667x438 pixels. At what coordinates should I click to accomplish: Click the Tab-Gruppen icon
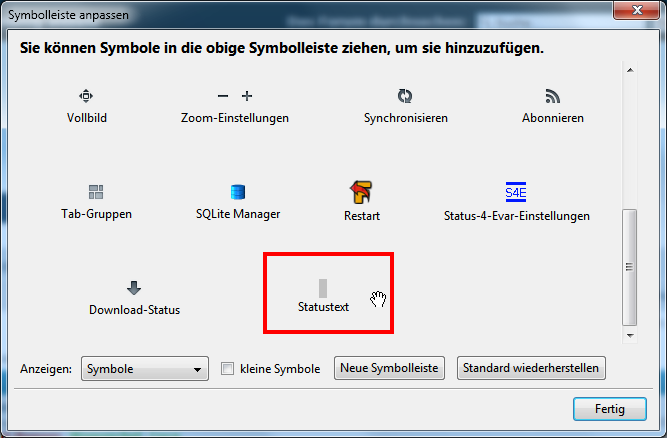[x=96, y=191]
